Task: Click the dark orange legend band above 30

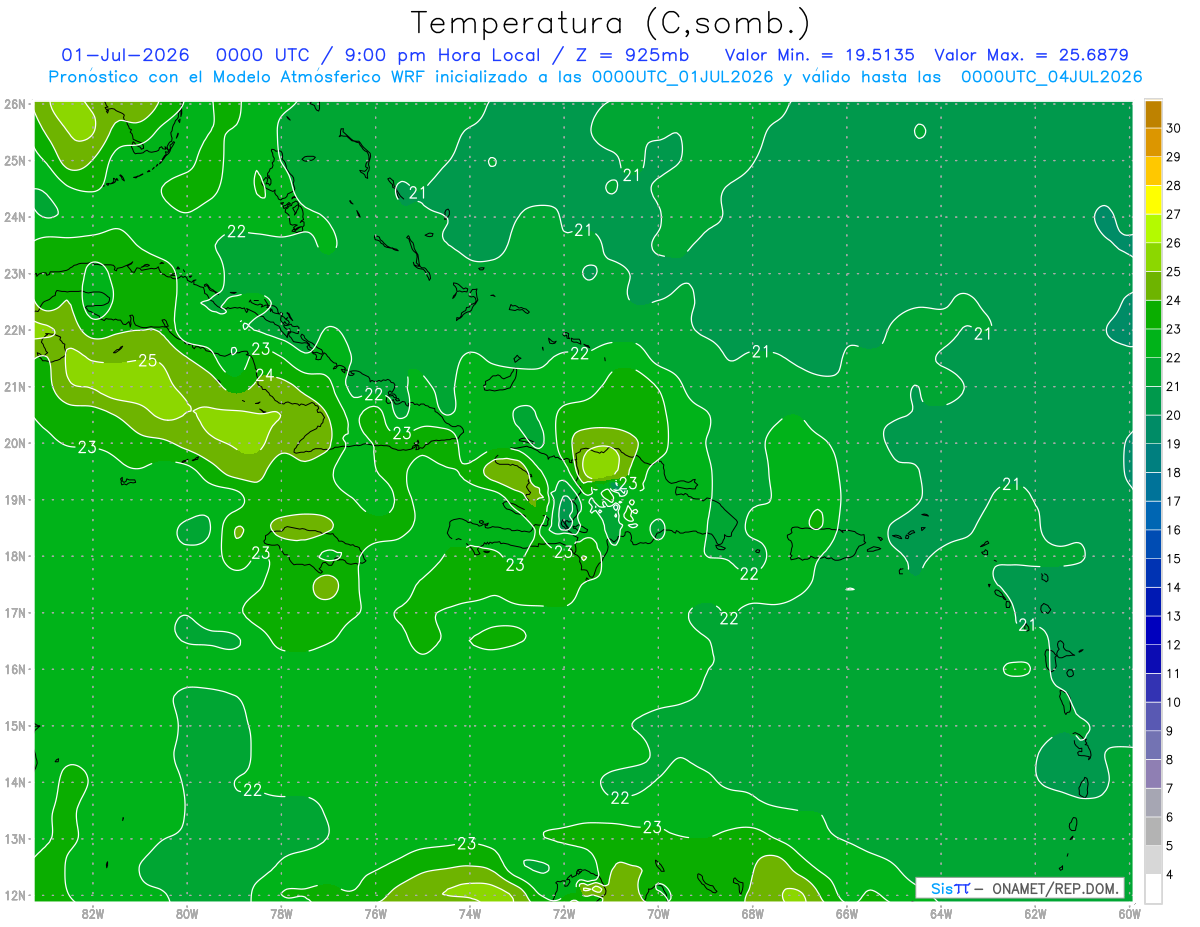Action: 1153,113
